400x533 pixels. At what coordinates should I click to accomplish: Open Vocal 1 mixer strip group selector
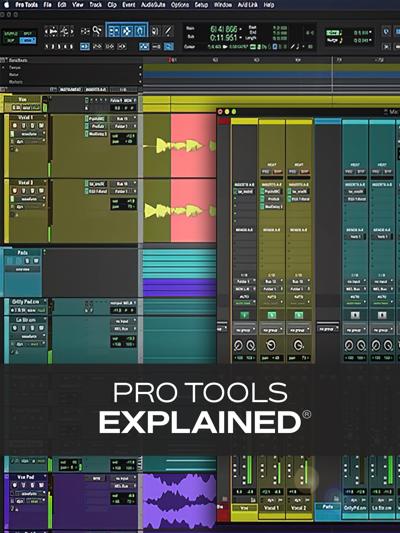point(272,330)
